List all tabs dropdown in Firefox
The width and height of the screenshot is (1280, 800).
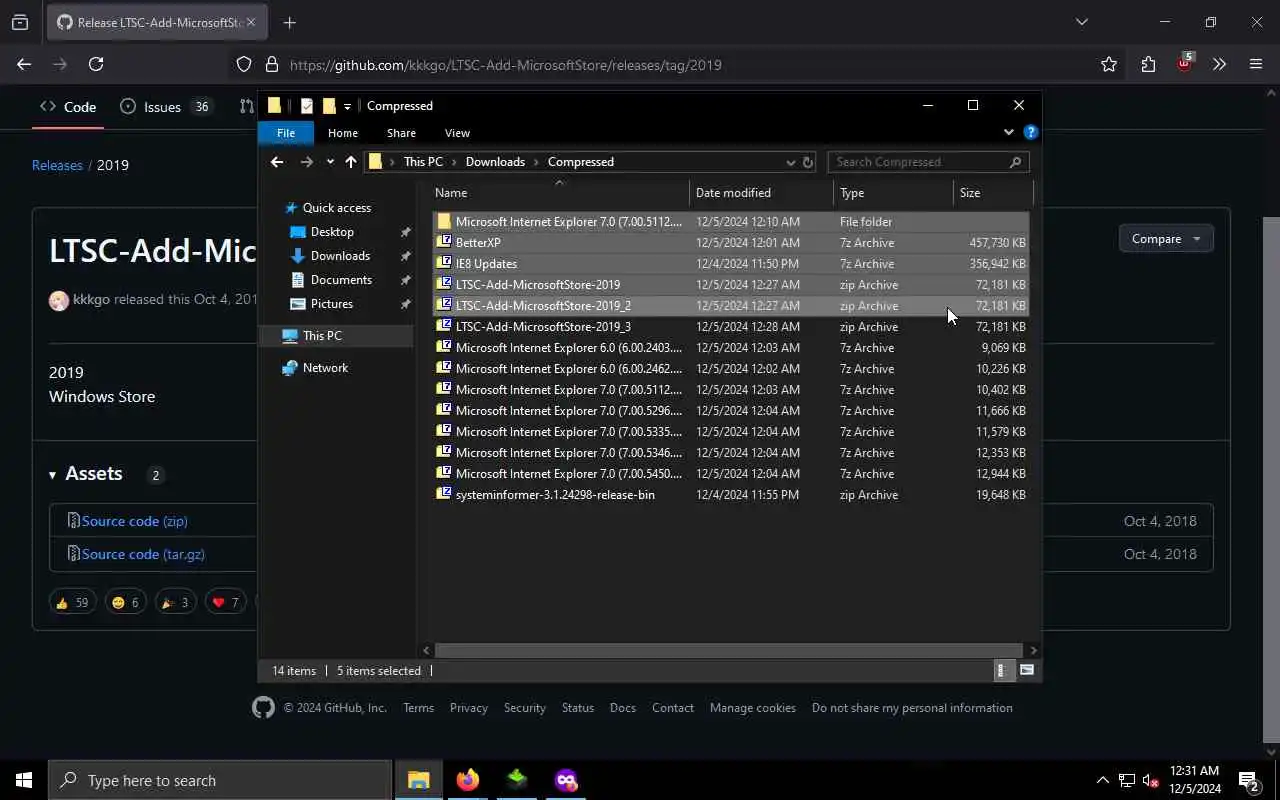coord(1081,22)
